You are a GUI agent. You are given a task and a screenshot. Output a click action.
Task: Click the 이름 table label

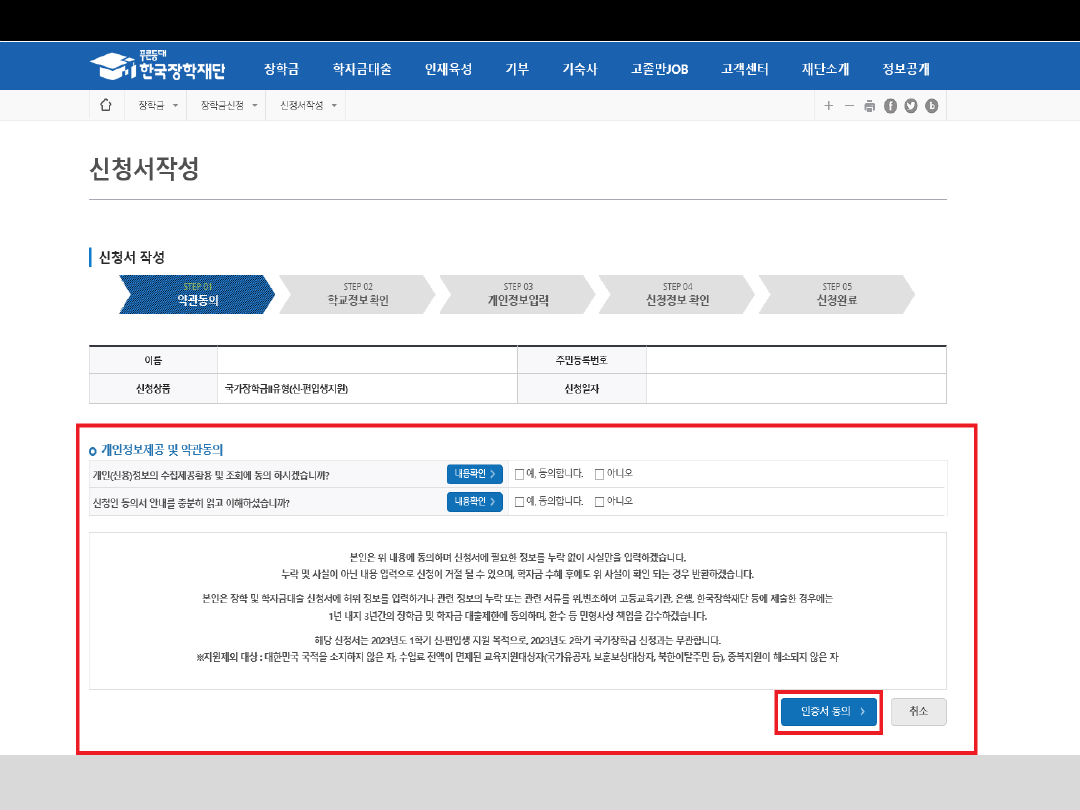(x=153, y=360)
